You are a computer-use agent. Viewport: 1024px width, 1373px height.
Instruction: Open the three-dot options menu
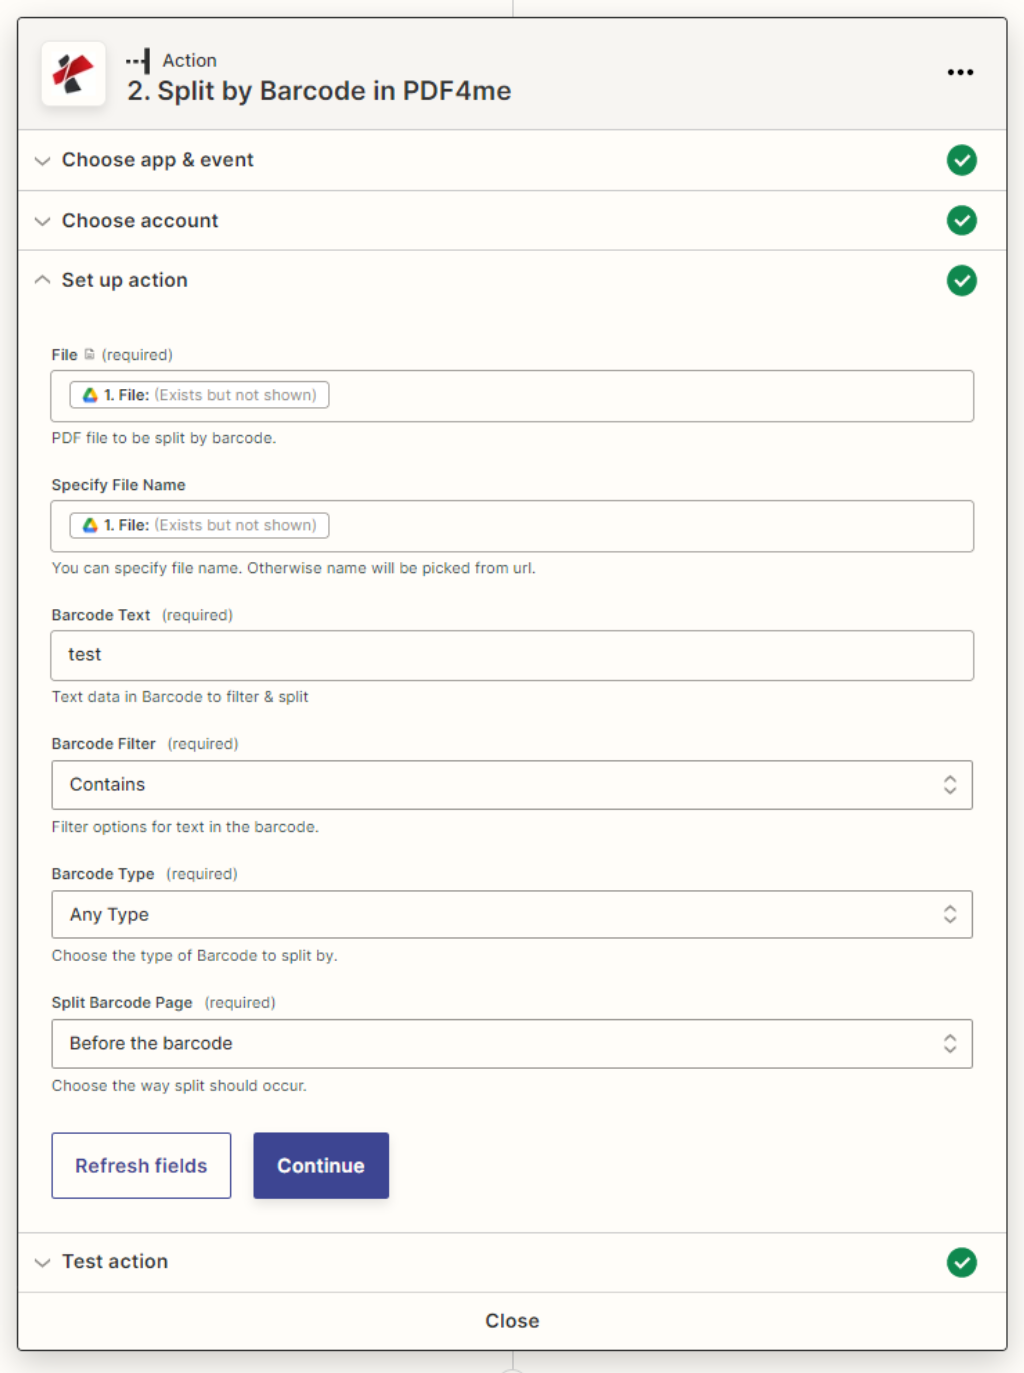pyautogui.click(x=960, y=72)
